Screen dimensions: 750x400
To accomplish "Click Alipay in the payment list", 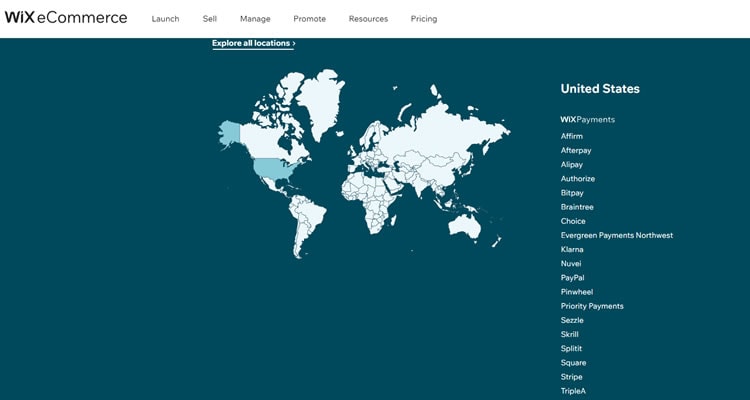I will pyautogui.click(x=572, y=165).
